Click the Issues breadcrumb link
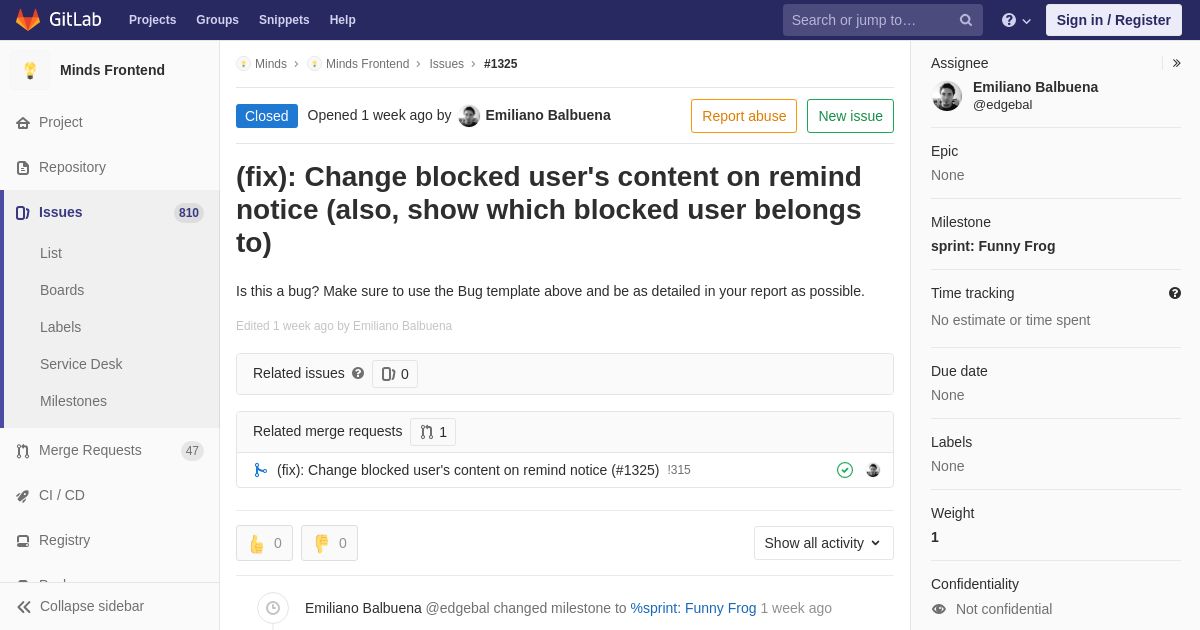 coord(447,64)
